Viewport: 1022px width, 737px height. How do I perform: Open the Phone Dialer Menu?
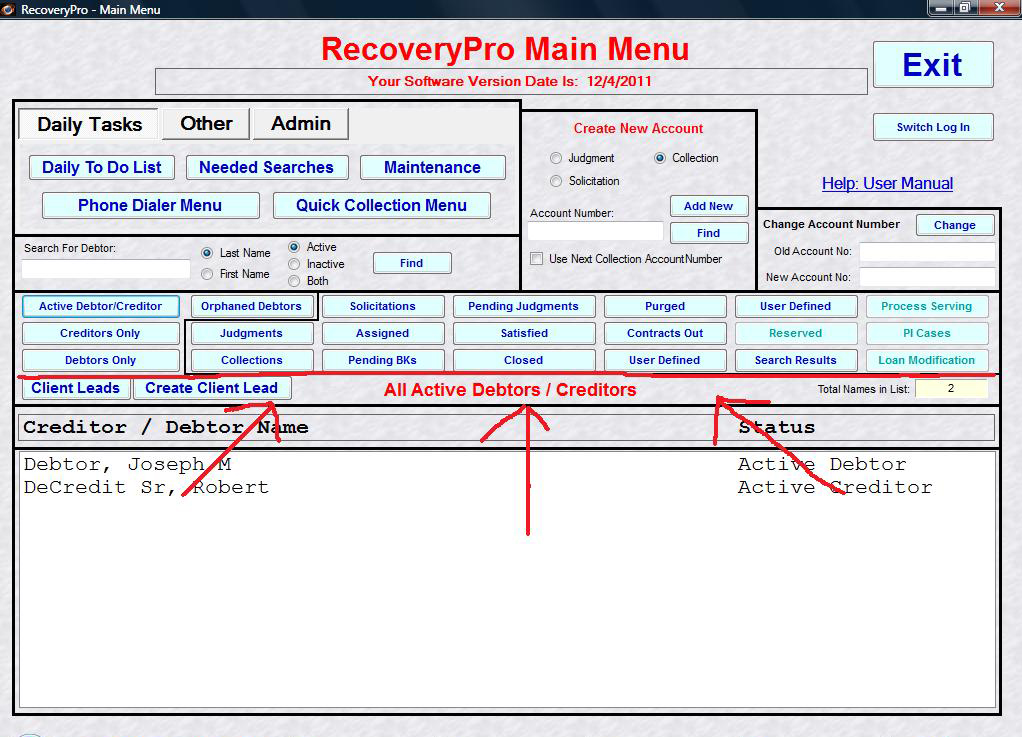click(150, 205)
